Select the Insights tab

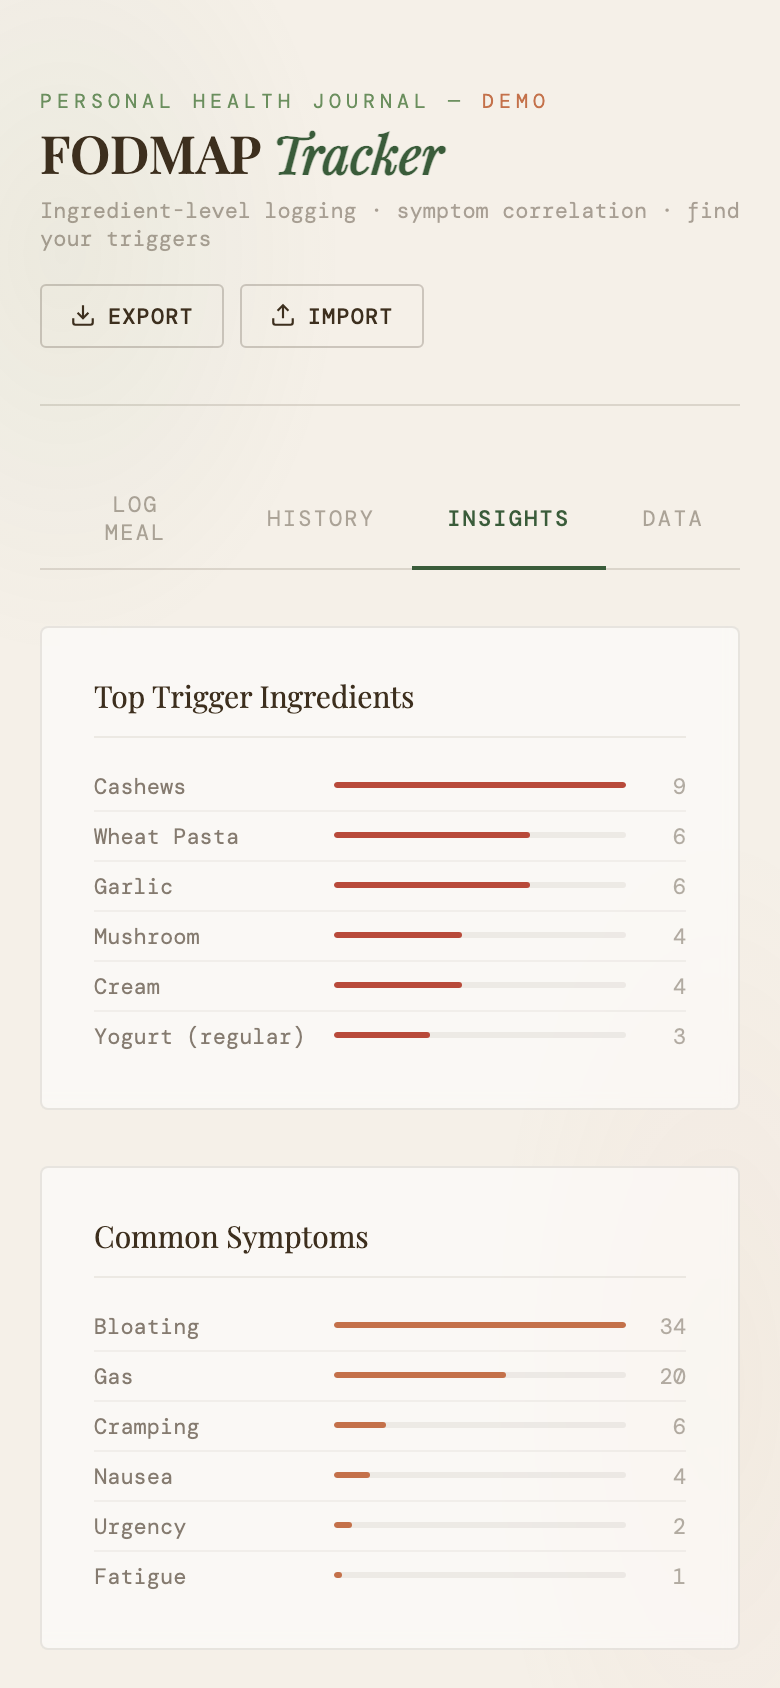point(508,518)
